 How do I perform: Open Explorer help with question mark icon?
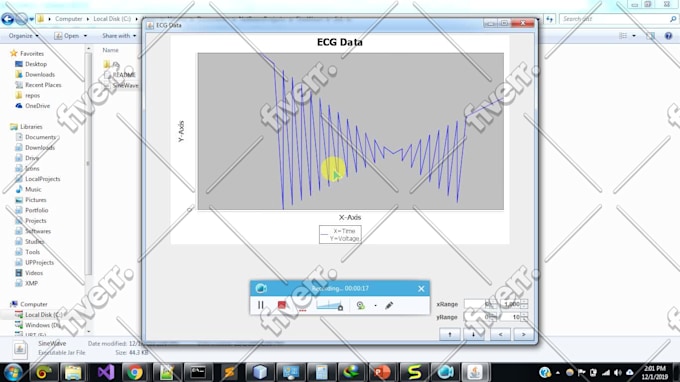point(668,36)
